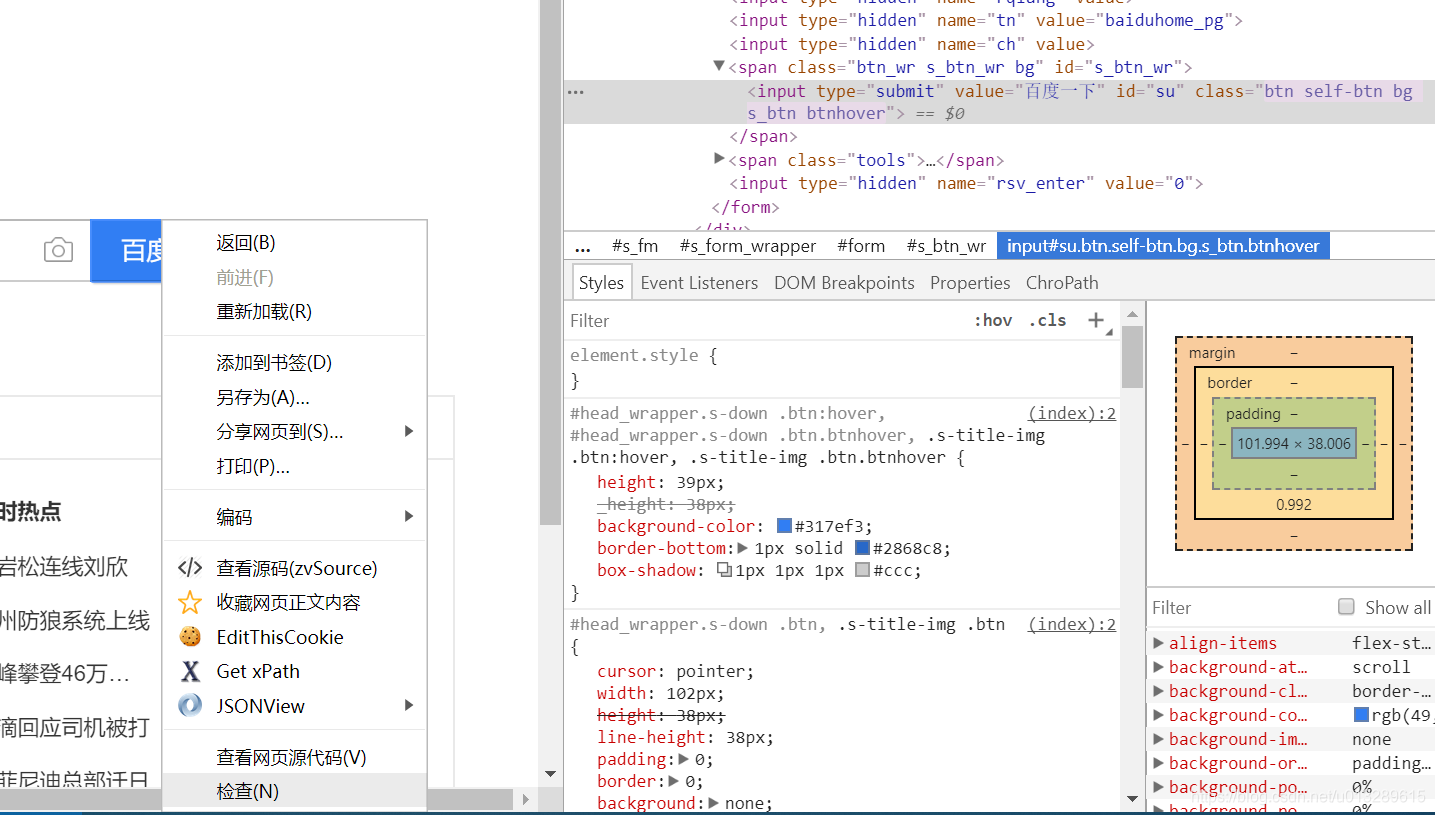Expand the span class tools node
This screenshot has width=1435, height=815.
point(719,159)
